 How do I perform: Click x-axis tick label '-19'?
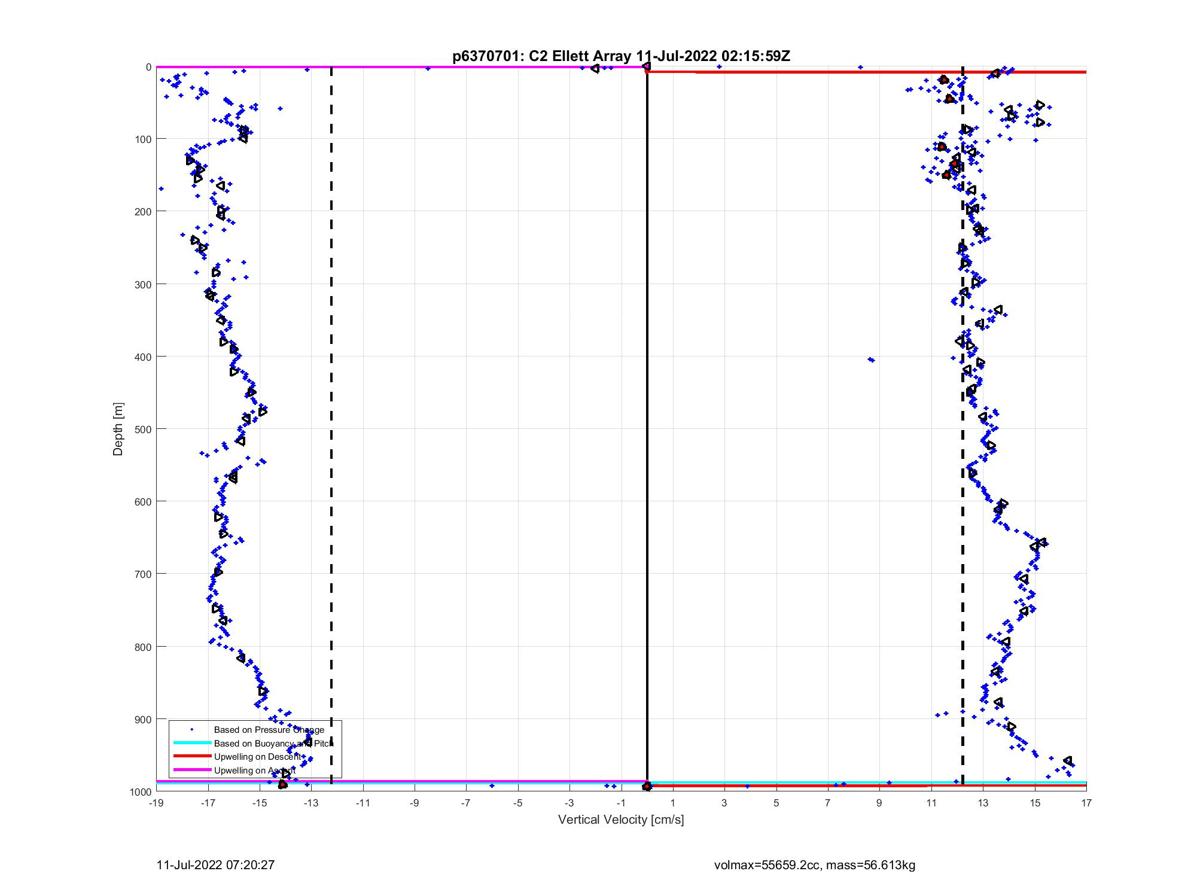pos(155,803)
